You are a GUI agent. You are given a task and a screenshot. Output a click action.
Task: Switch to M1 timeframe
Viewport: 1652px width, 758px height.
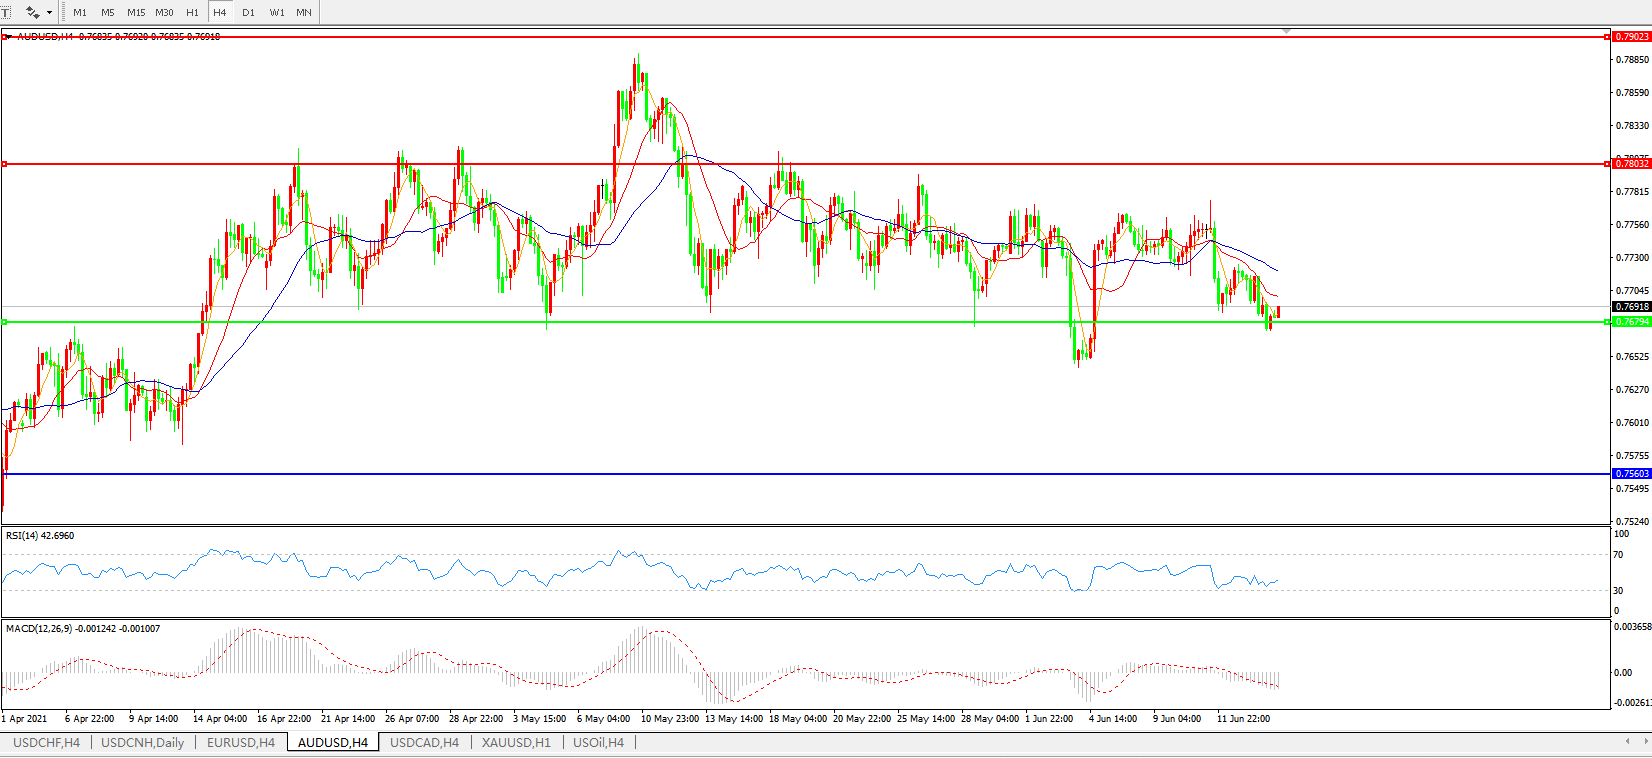pos(80,13)
